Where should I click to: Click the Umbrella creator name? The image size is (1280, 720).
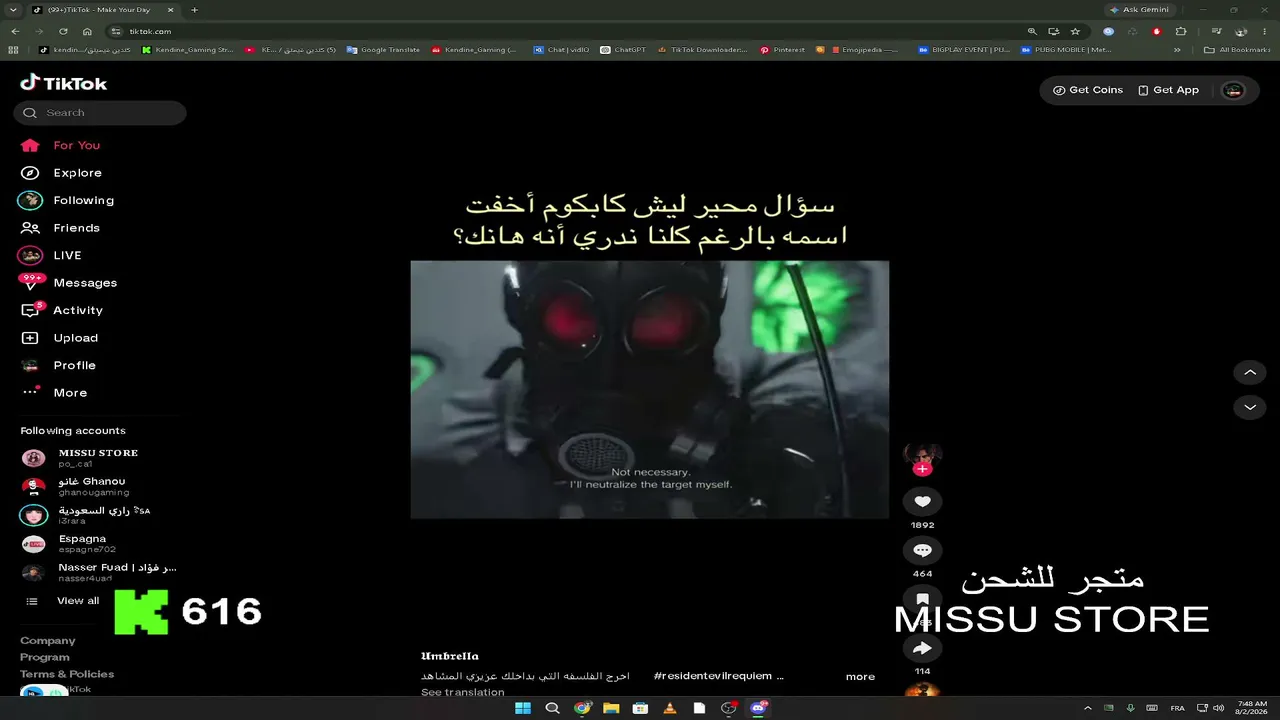coord(450,656)
